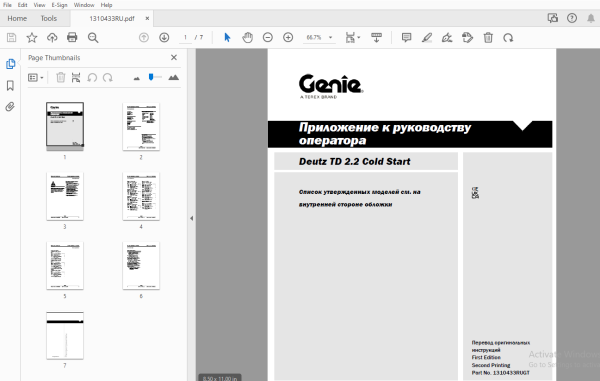Click the stamp tool icon

467,37
